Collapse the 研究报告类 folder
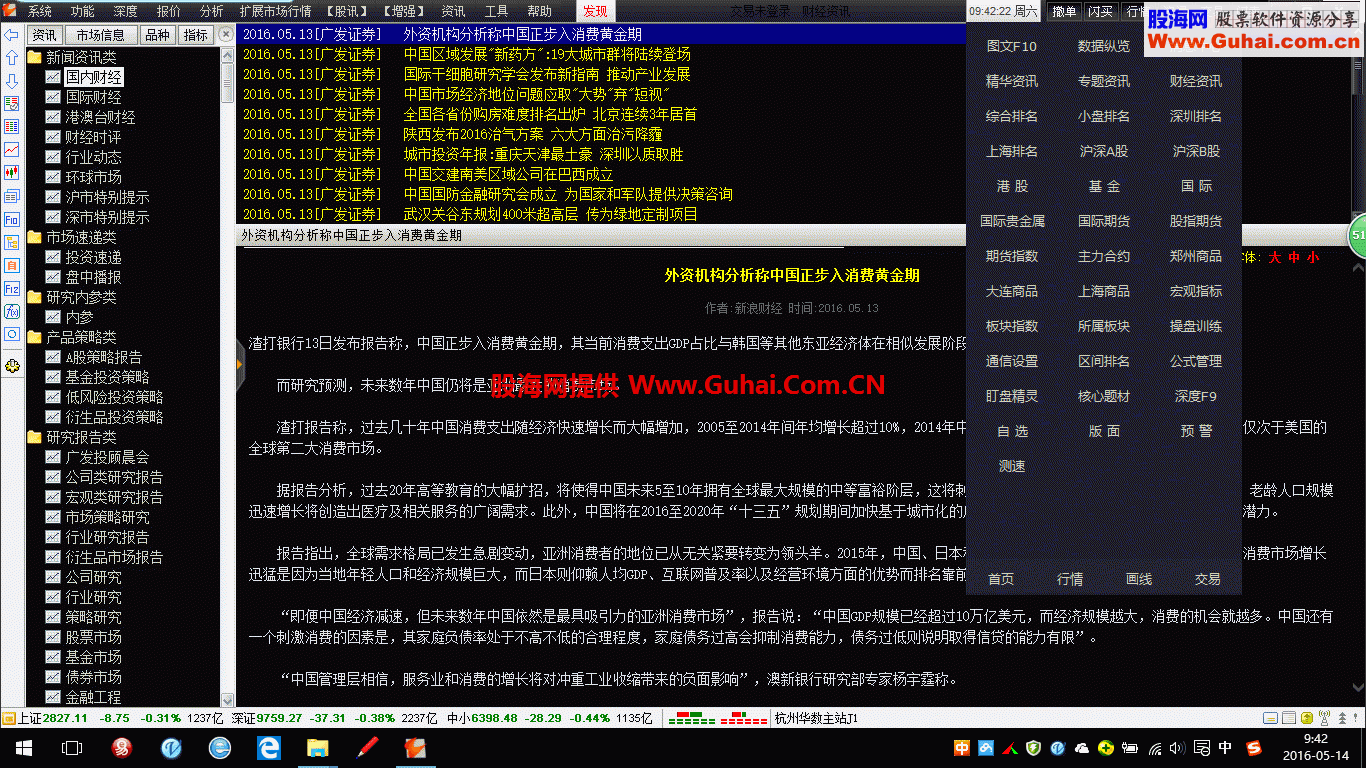The image size is (1366, 768). click(x=35, y=437)
